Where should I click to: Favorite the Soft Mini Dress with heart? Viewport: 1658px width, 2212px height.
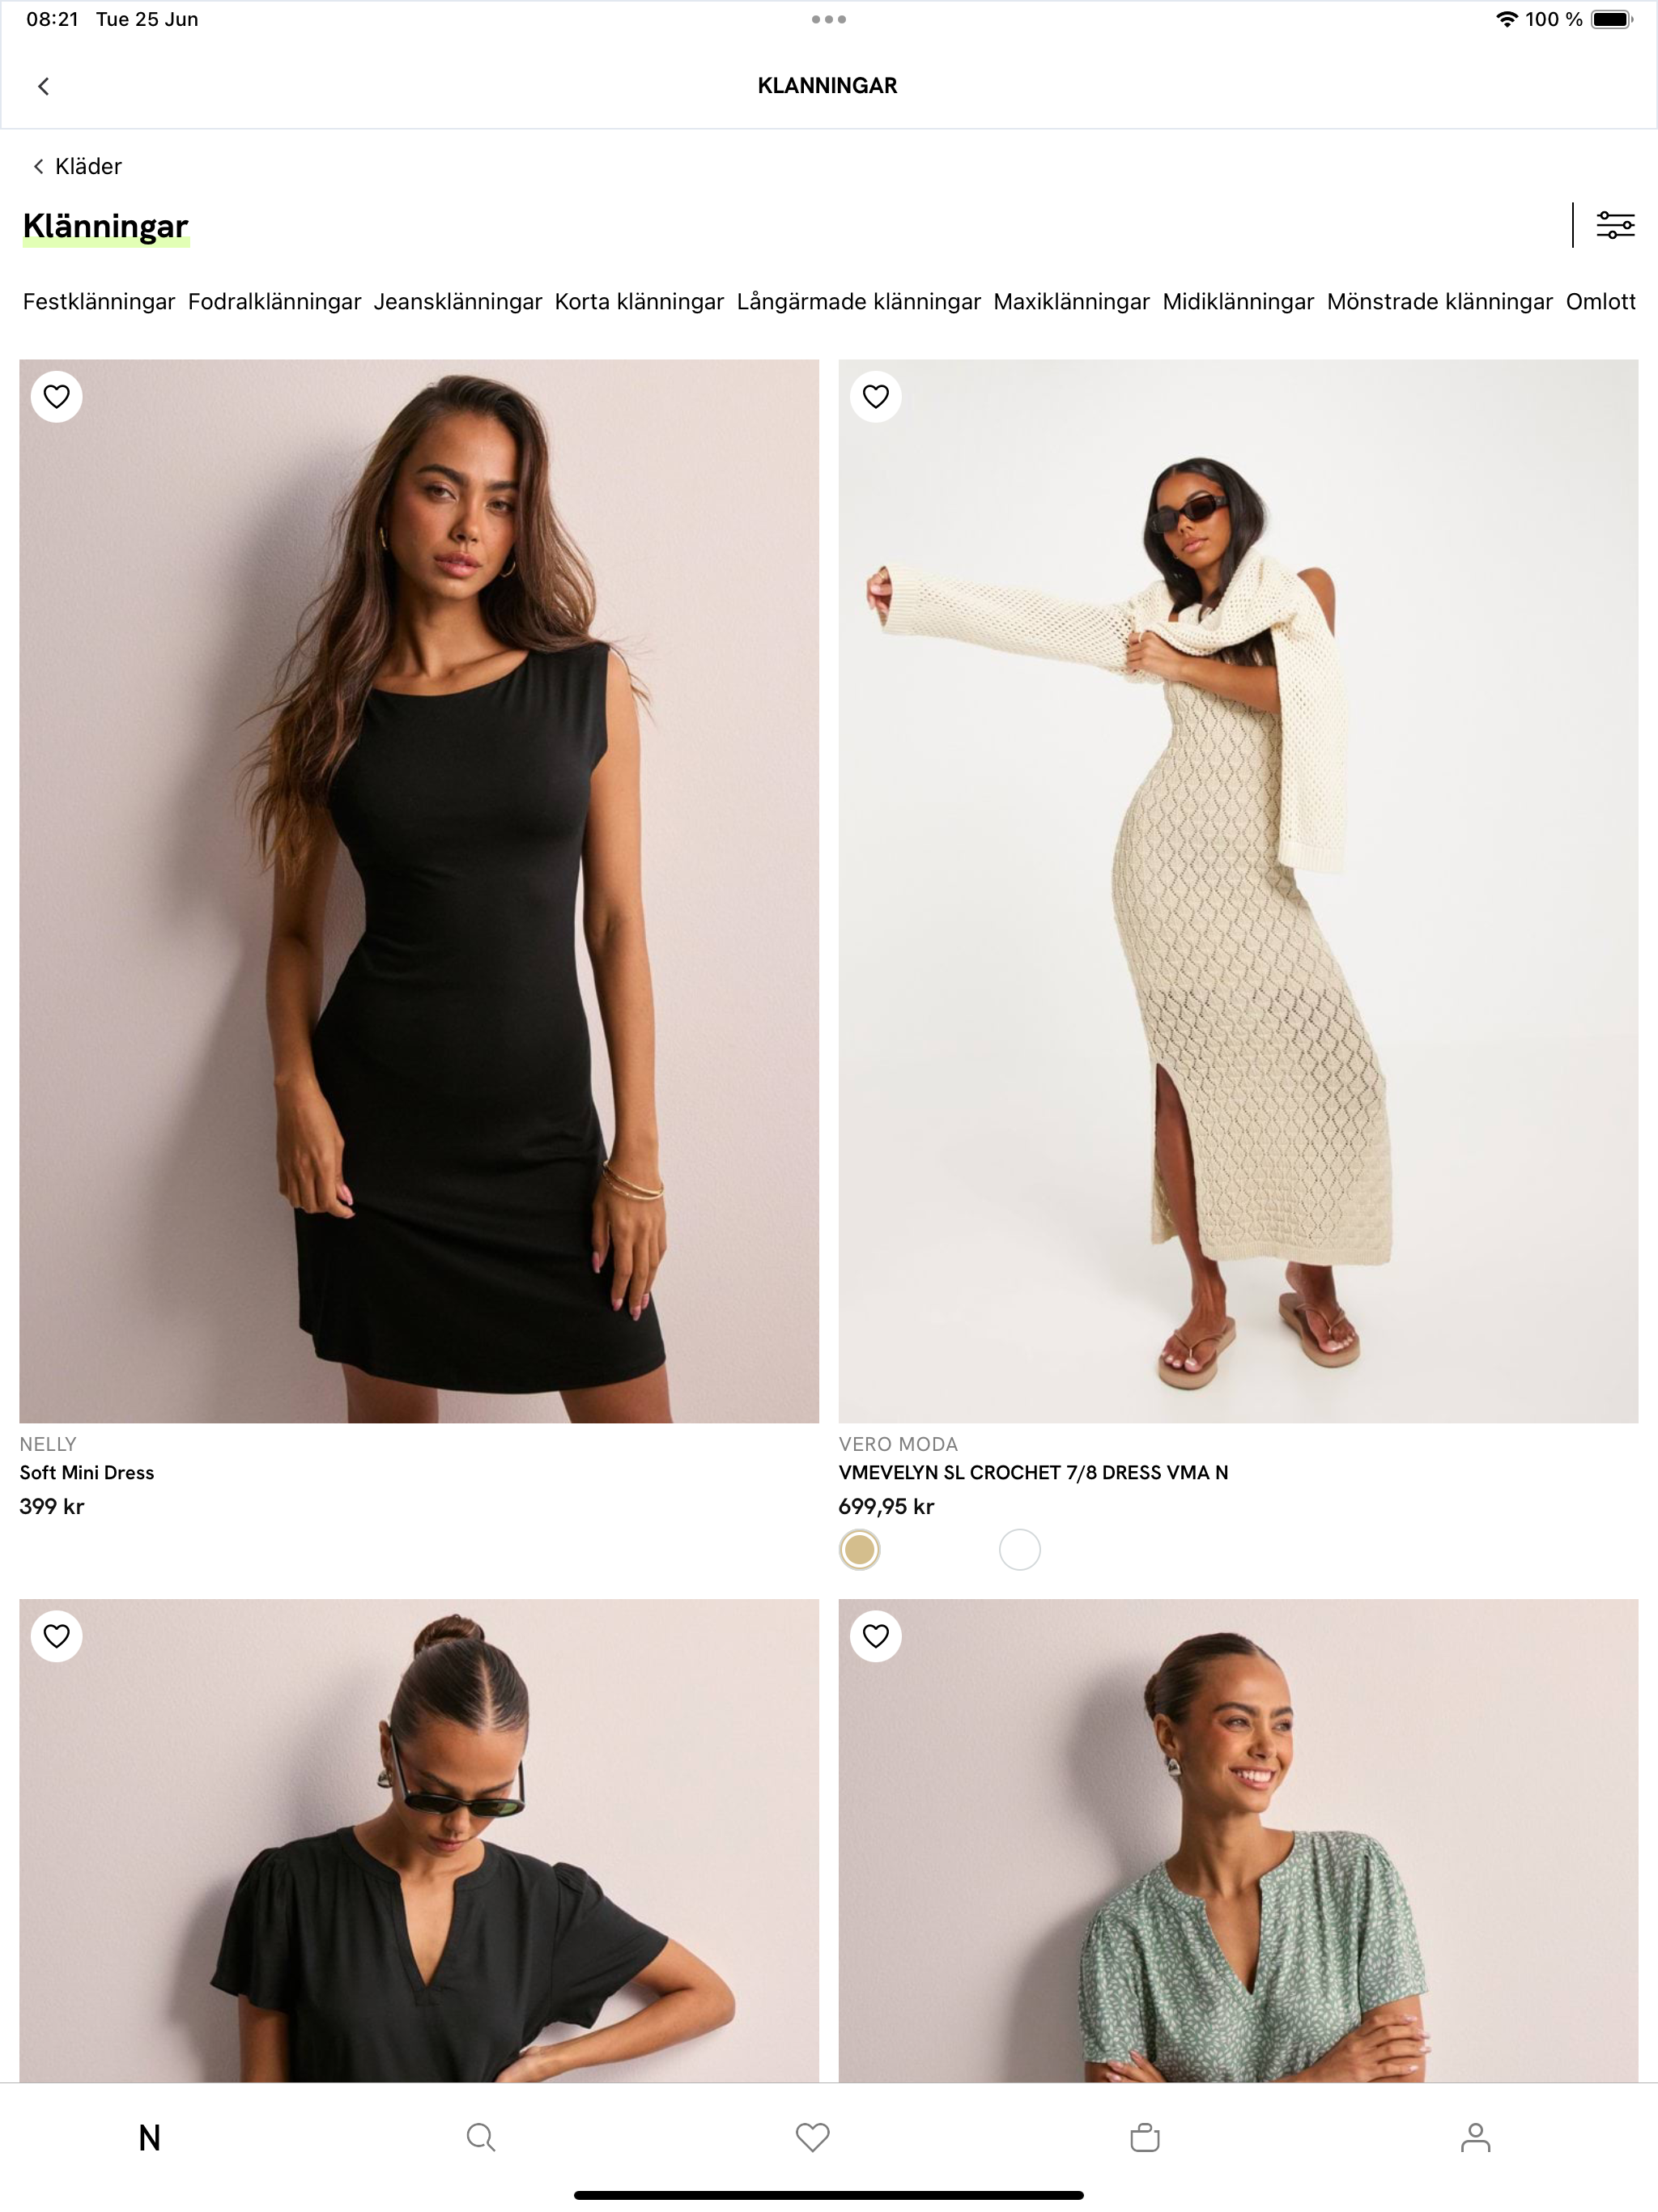(57, 397)
